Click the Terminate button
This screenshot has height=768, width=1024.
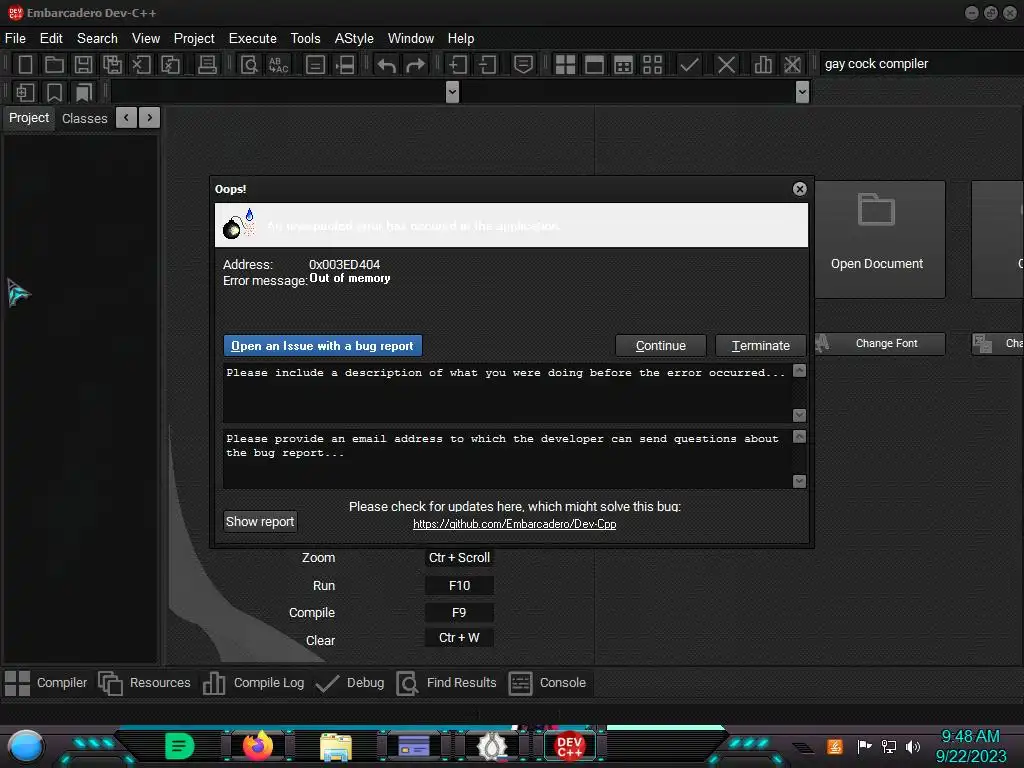[x=761, y=345]
